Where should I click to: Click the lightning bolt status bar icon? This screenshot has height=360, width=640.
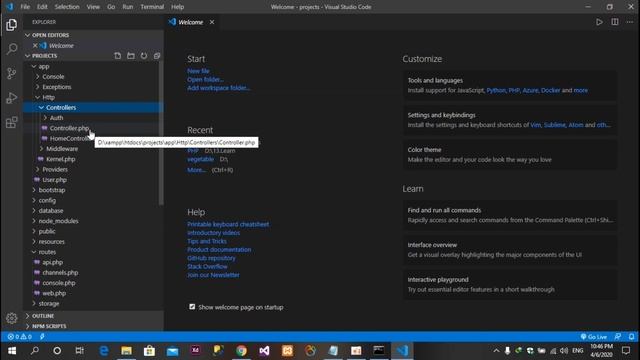click(42, 337)
